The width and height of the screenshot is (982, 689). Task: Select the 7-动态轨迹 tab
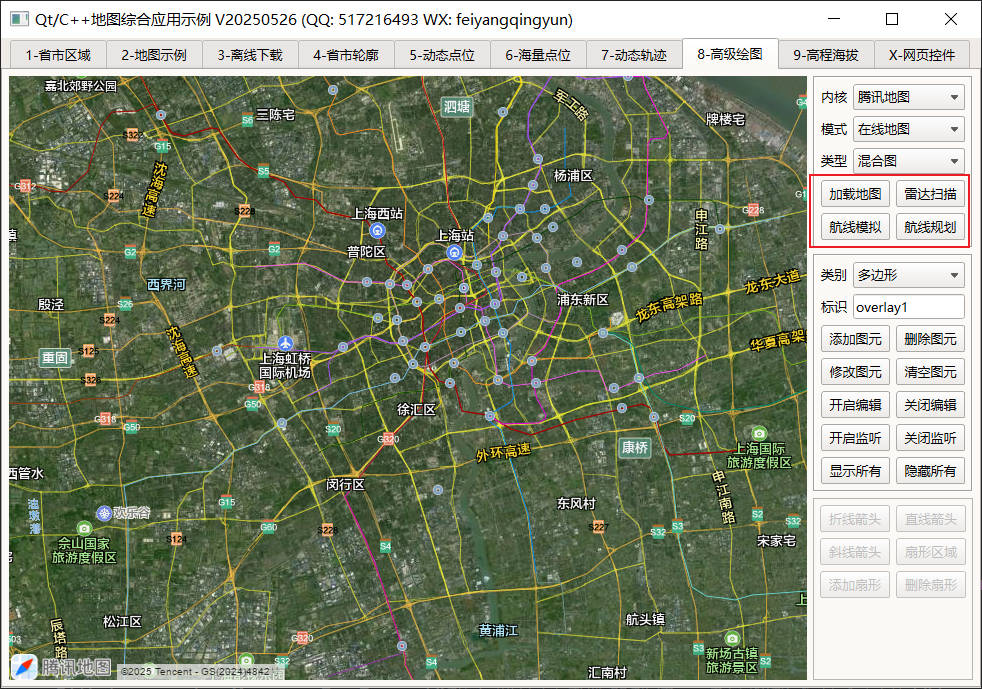(634, 55)
